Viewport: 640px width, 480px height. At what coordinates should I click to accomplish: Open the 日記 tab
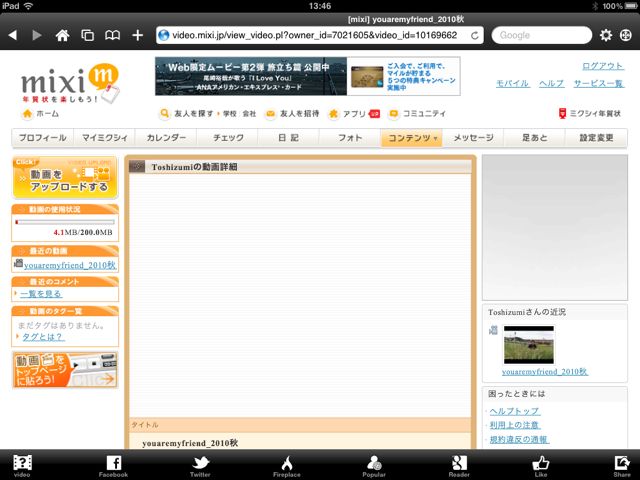[x=289, y=138]
